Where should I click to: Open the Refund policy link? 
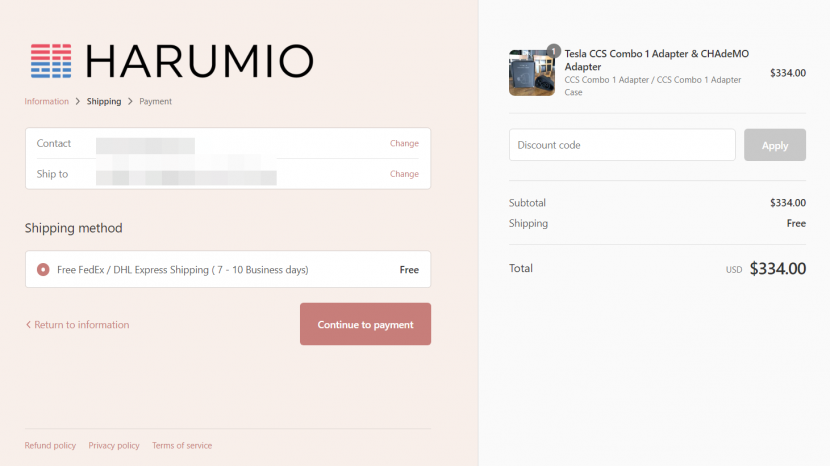(50, 446)
